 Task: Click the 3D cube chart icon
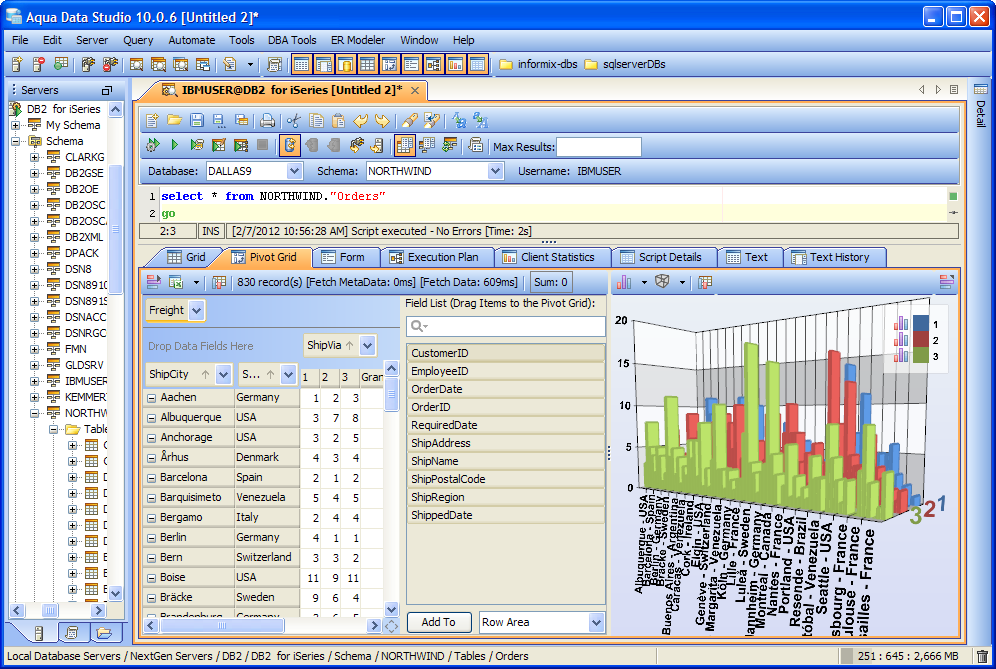pos(663,281)
